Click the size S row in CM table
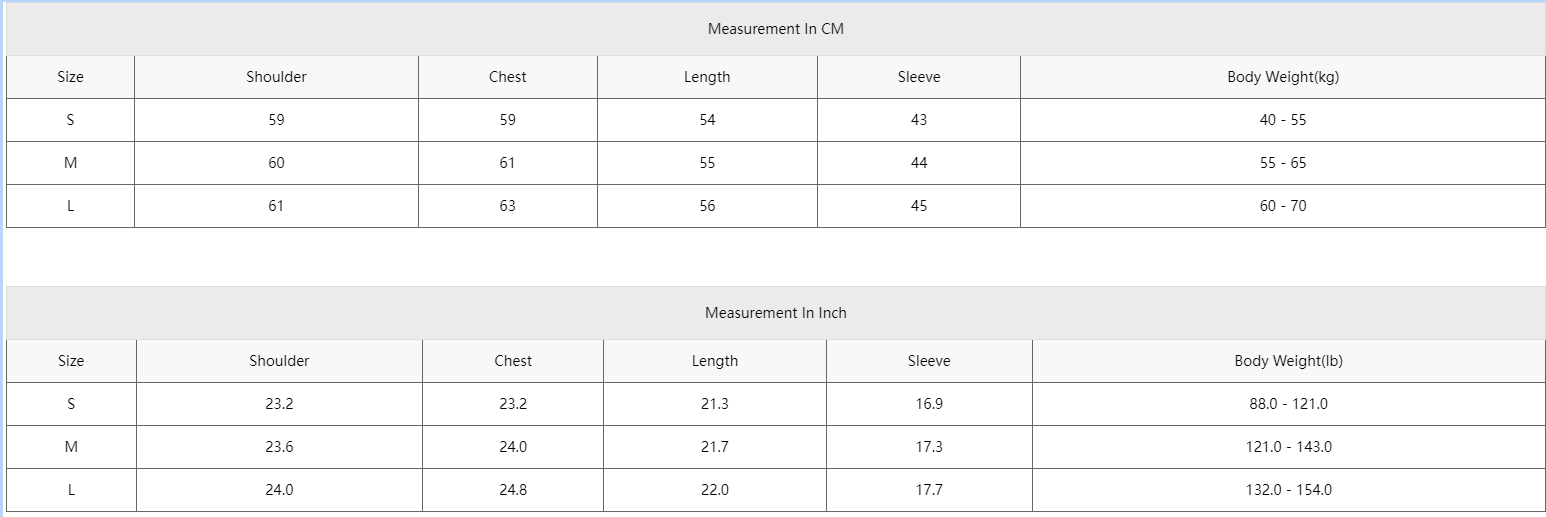This screenshot has height=517, width=1546. 775,120
